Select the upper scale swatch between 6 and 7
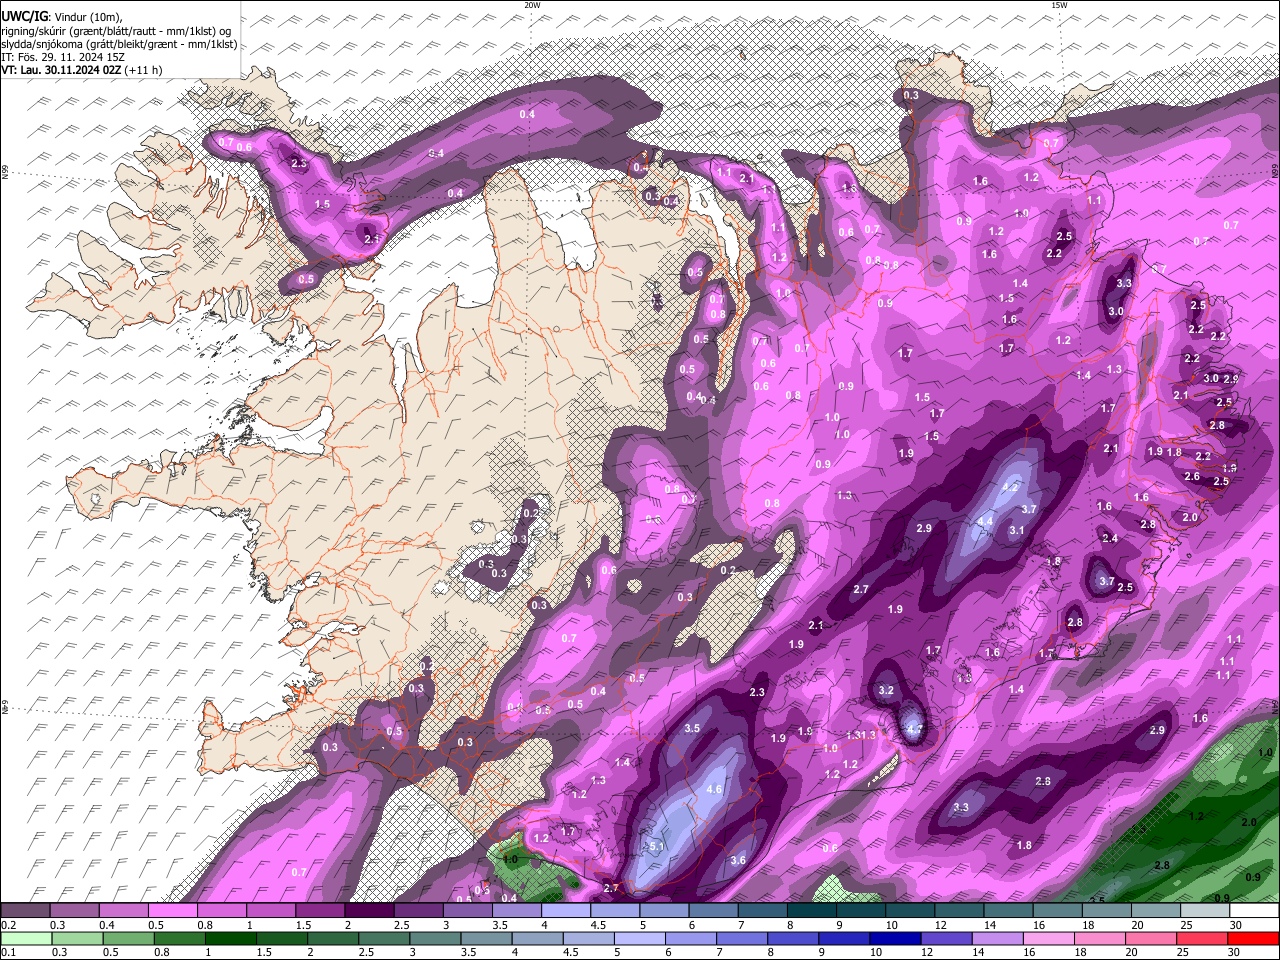 714,910
